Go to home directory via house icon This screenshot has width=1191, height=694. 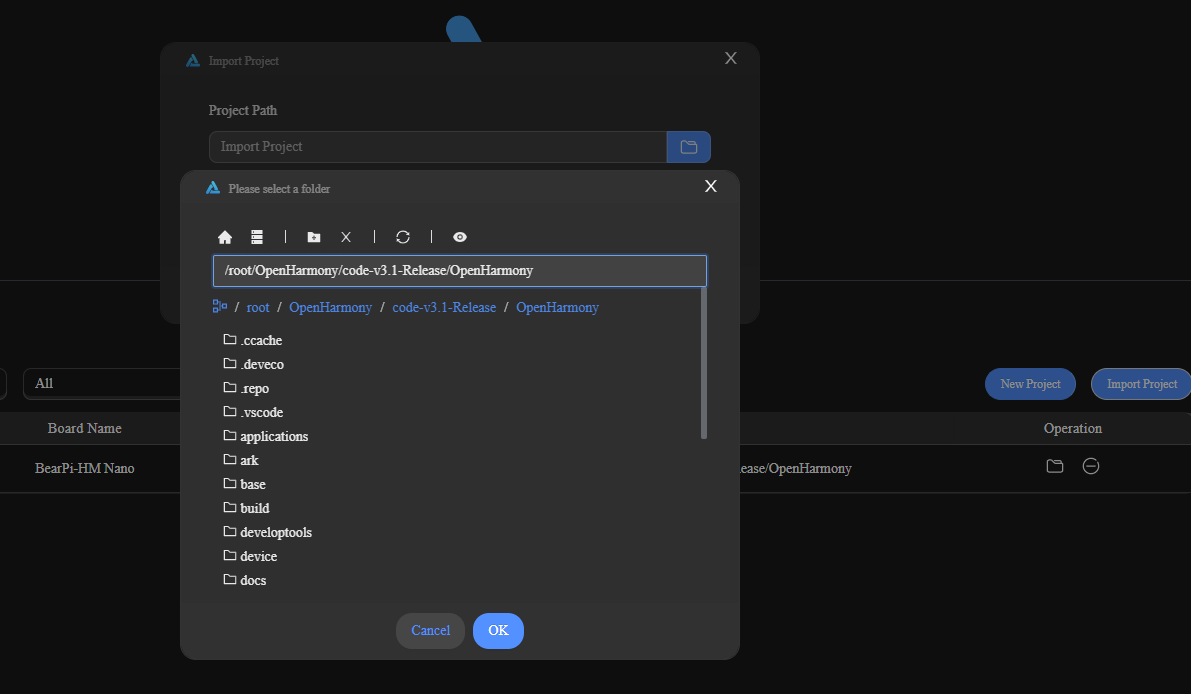coord(225,238)
